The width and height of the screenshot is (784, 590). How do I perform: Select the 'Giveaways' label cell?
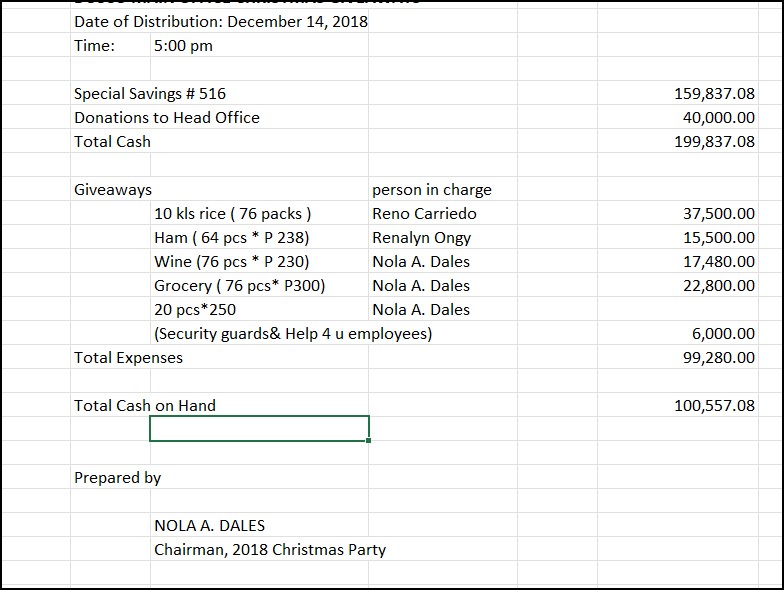pos(112,190)
